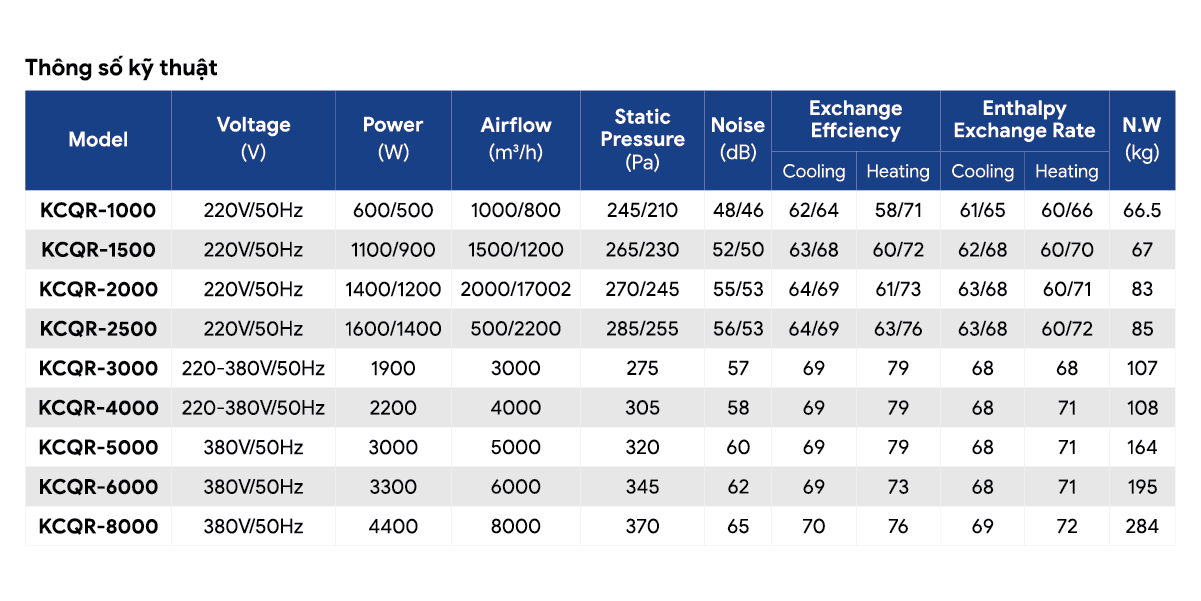Select the Exchange Efficiency header
Image resolution: width=1201 pixels, height=601 pixels.
pyautogui.click(x=855, y=120)
